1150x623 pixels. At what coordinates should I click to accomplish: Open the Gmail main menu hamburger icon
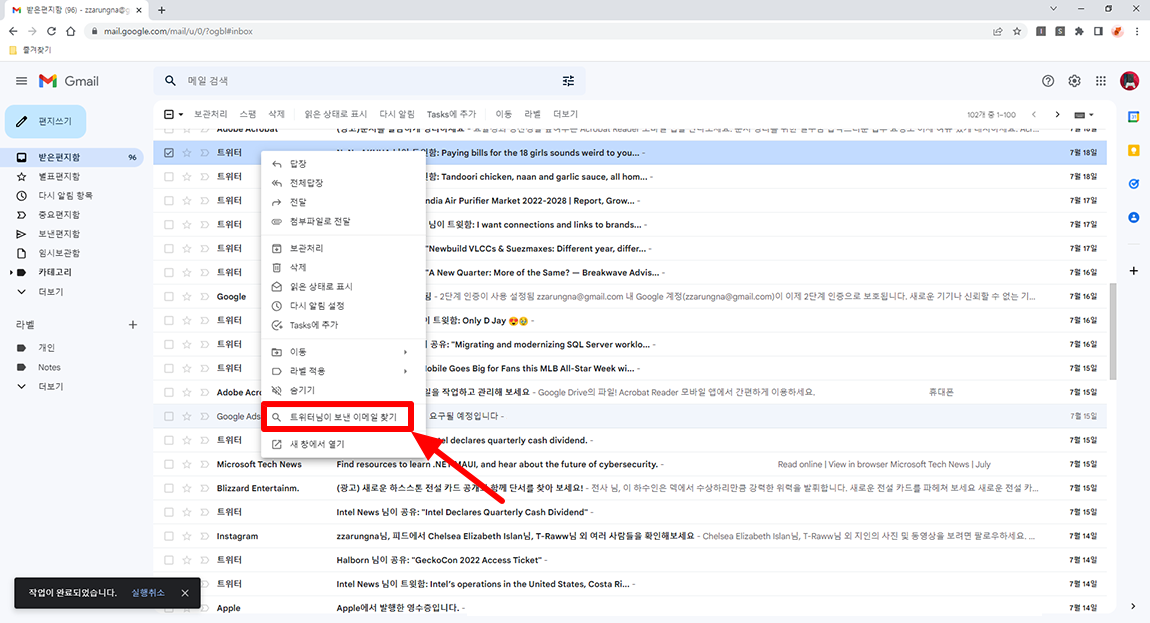point(21,81)
